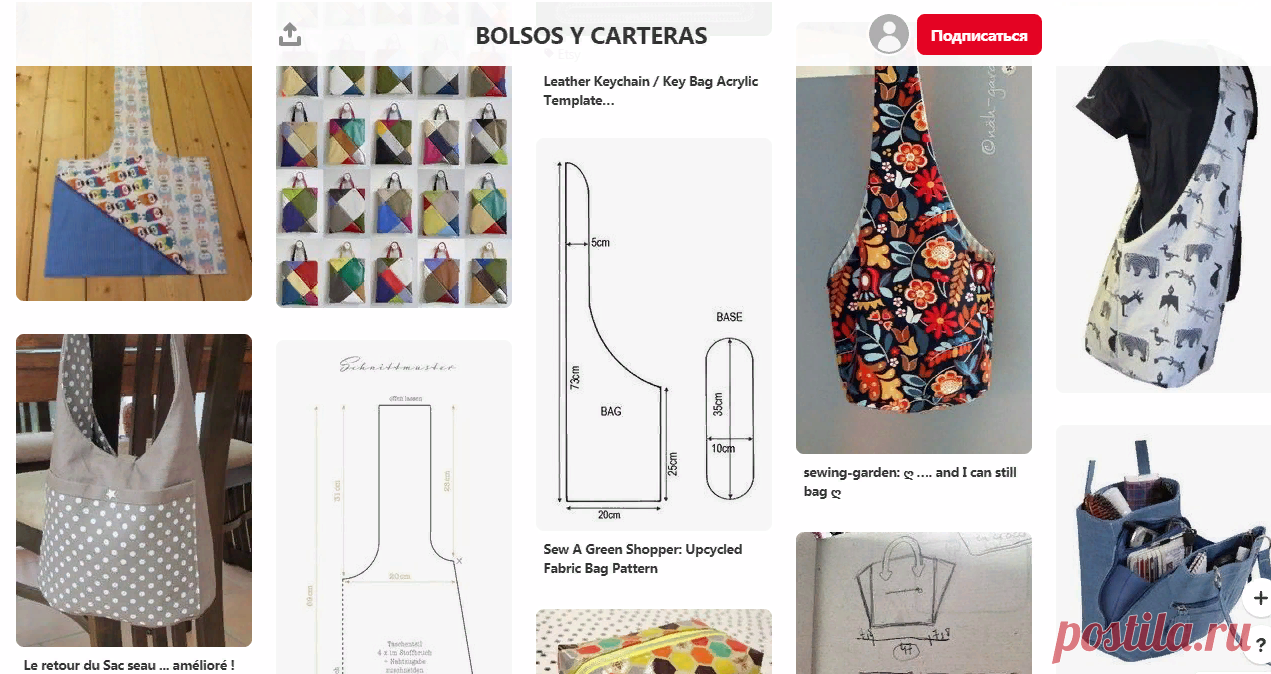Open the sewing-garden pin caption link

(x=910, y=482)
